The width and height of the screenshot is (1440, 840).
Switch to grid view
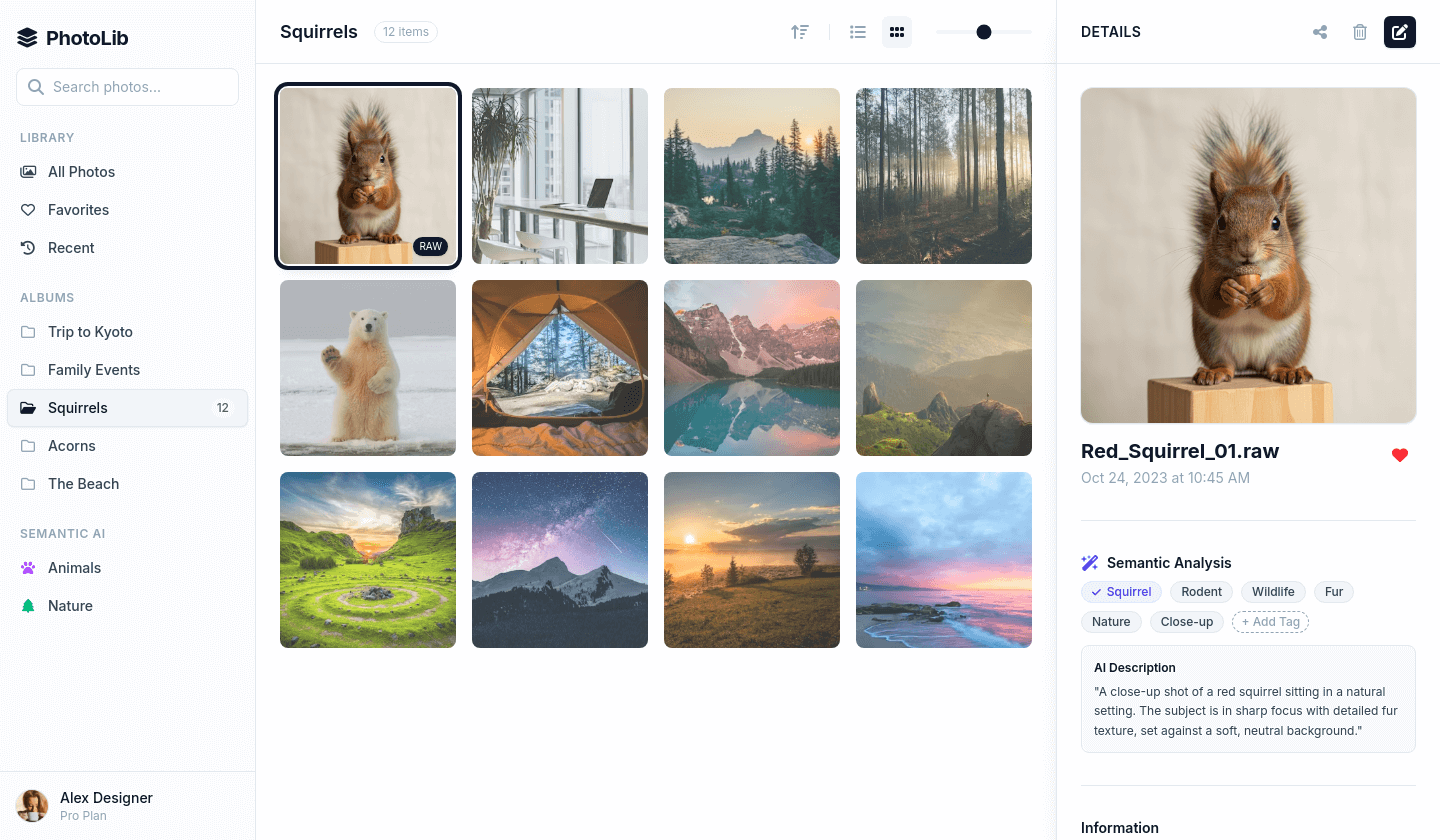pyautogui.click(x=897, y=32)
